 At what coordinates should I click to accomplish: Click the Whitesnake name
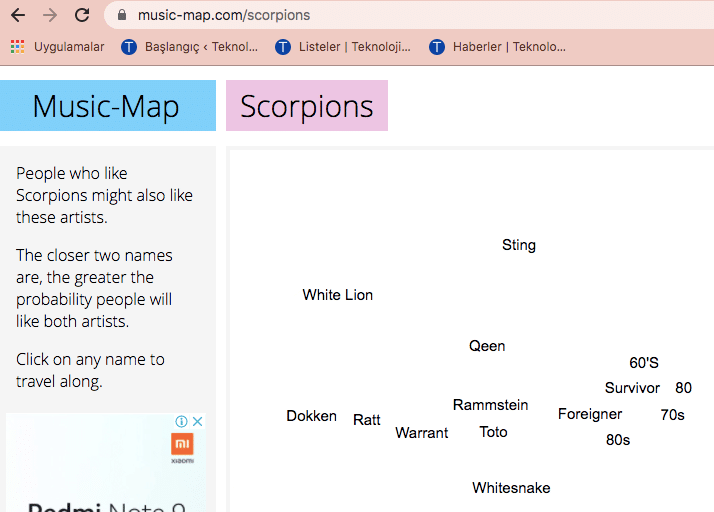coord(511,488)
